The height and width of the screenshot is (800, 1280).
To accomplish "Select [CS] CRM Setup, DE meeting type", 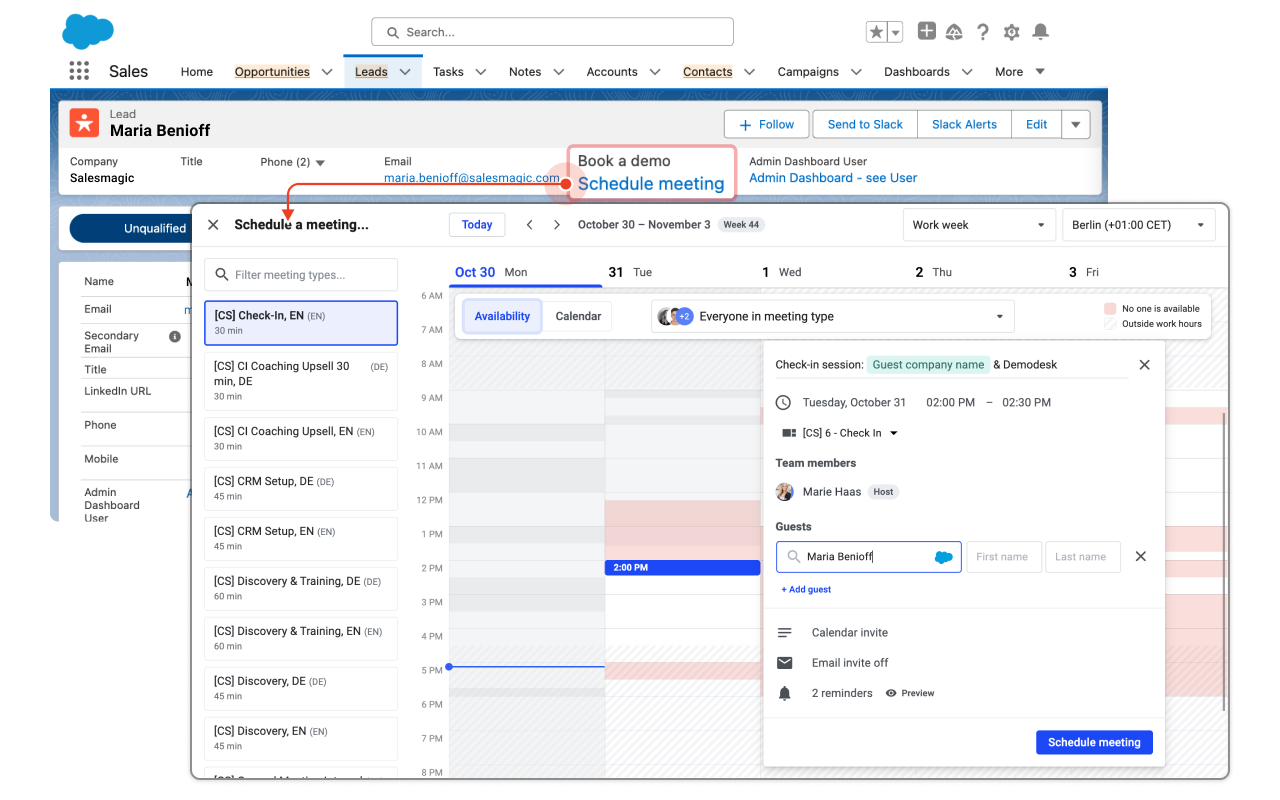I will [301, 488].
